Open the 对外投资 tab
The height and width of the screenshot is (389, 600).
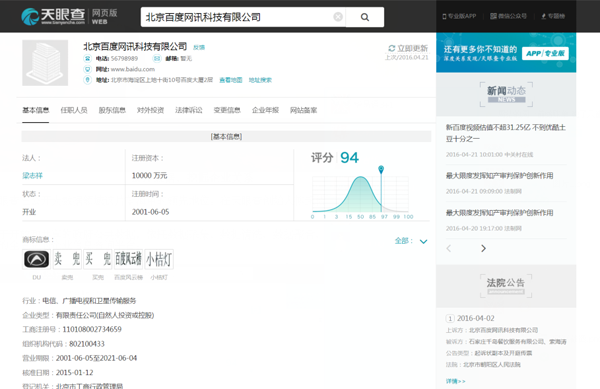[x=150, y=110]
